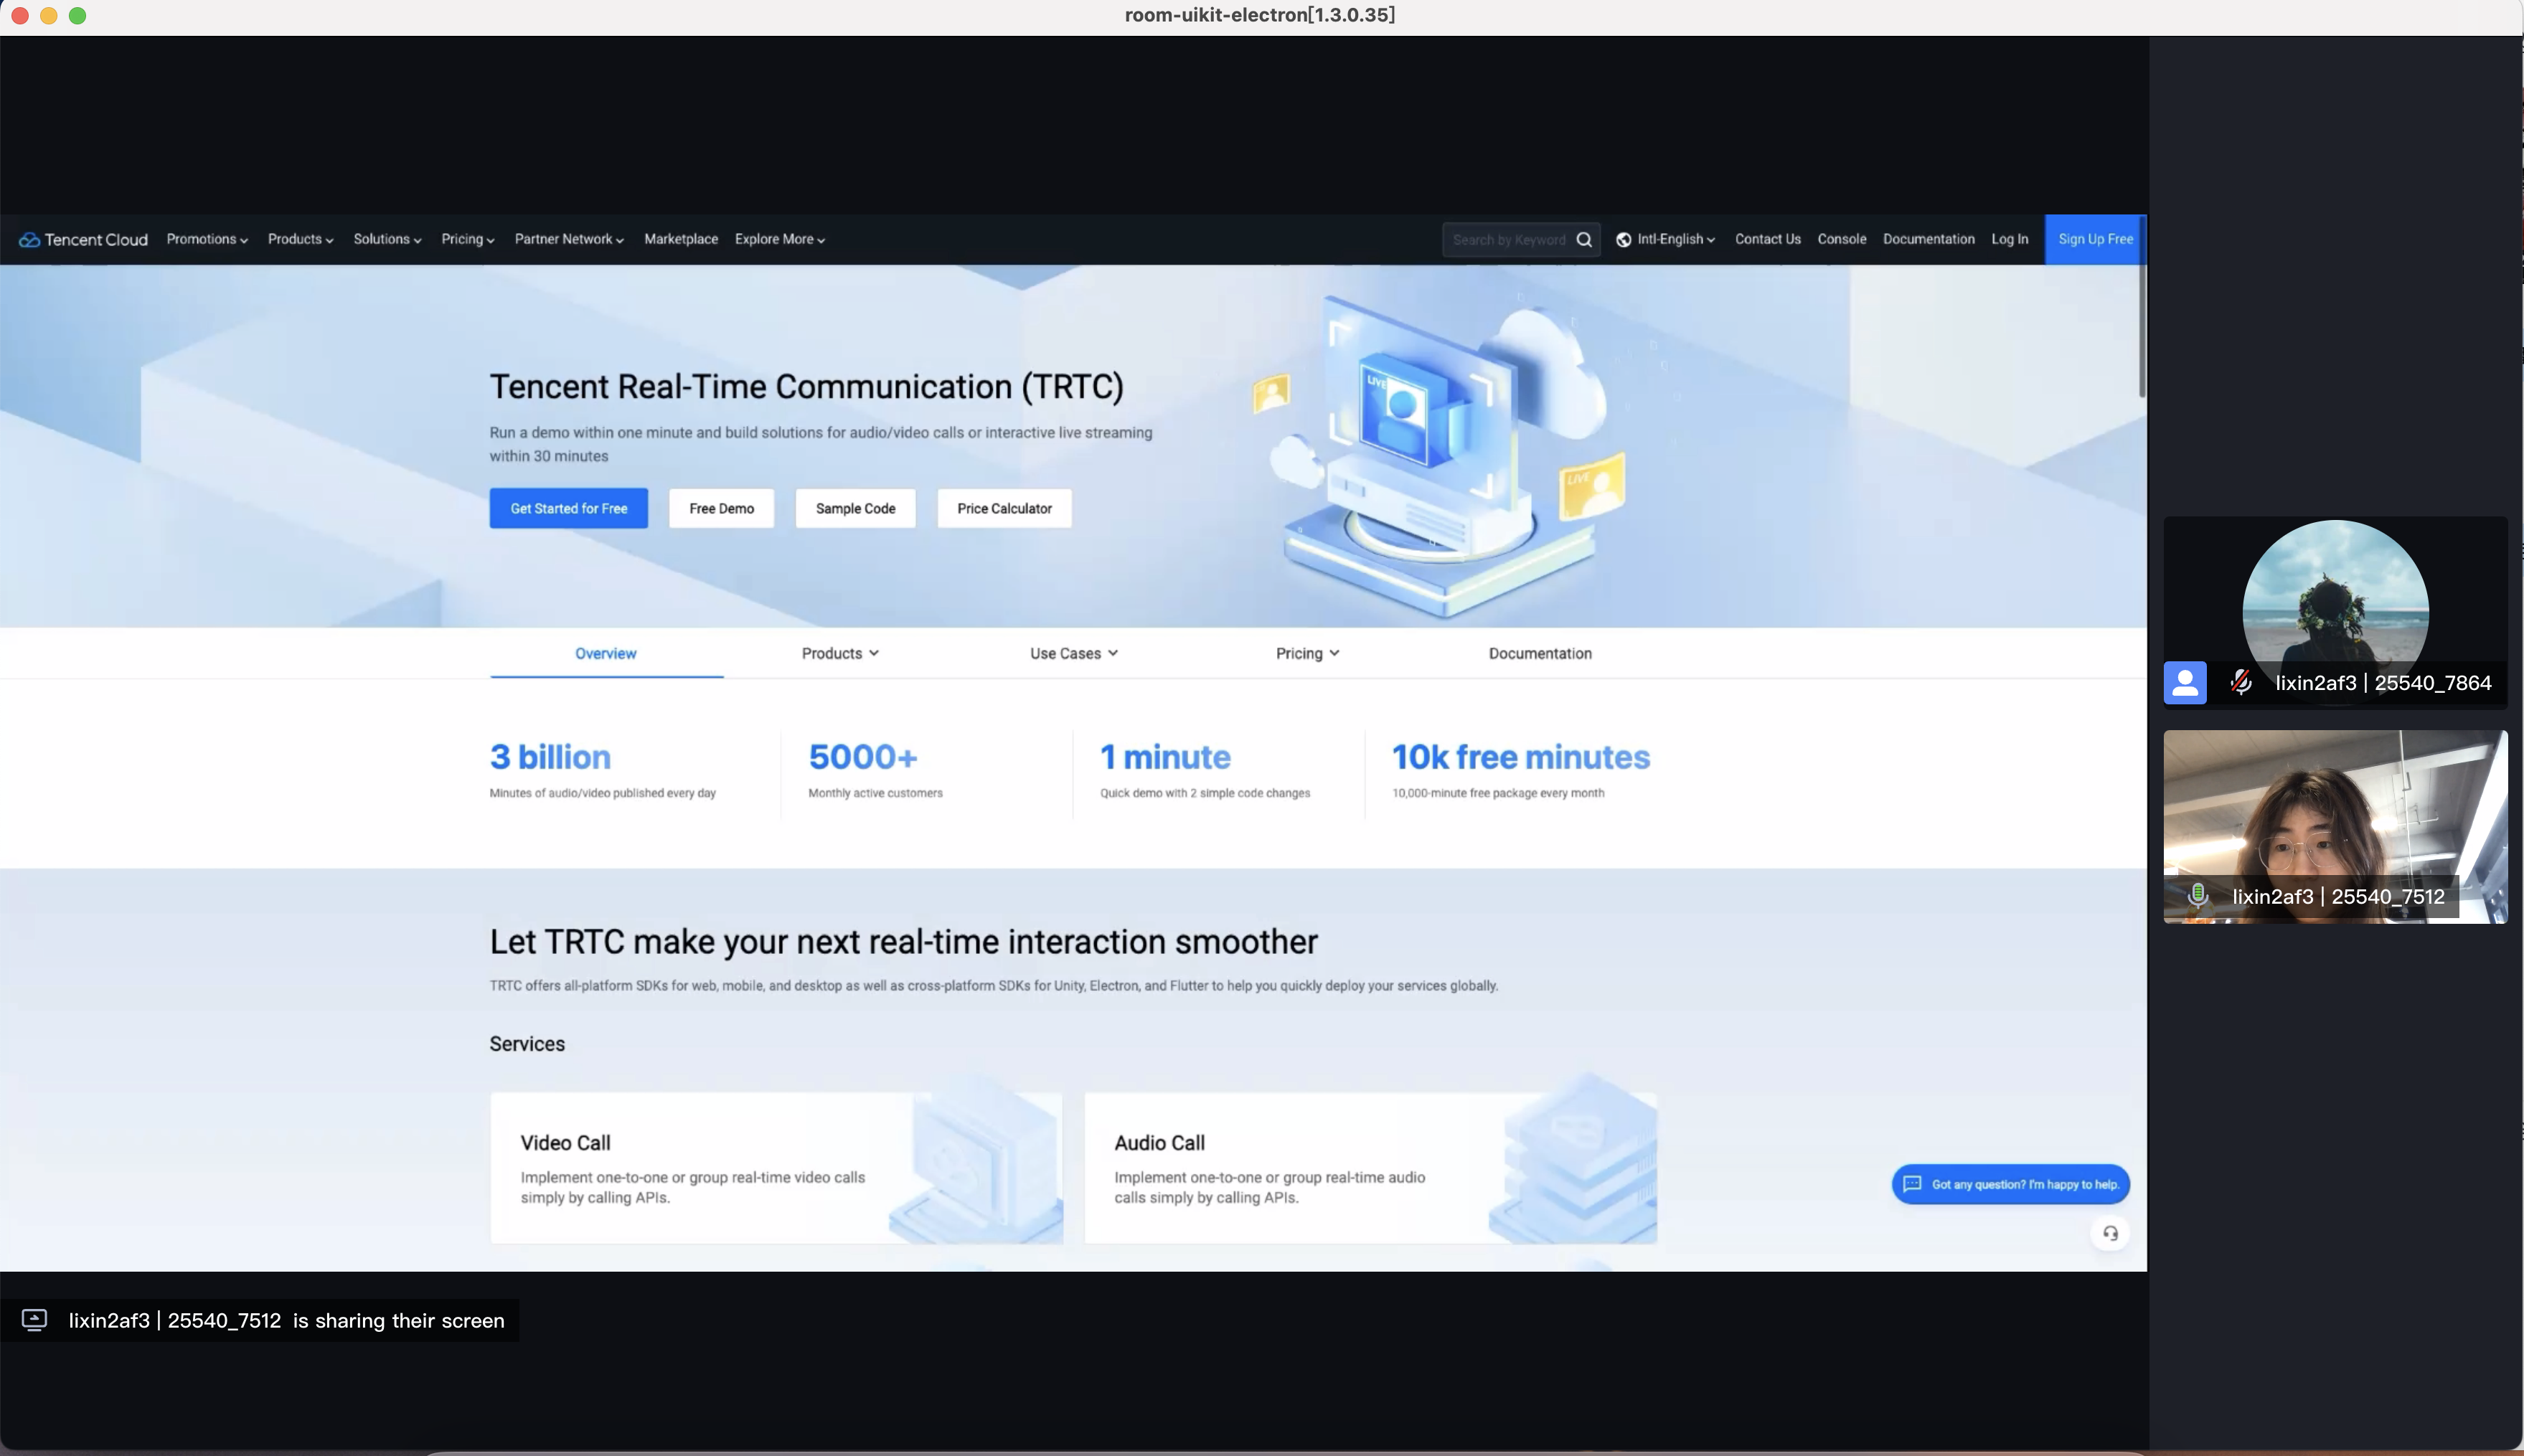Toggle muted microphone icon of 25540_7864
The height and width of the screenshot is (1456, 2524).
[2241, 682]
